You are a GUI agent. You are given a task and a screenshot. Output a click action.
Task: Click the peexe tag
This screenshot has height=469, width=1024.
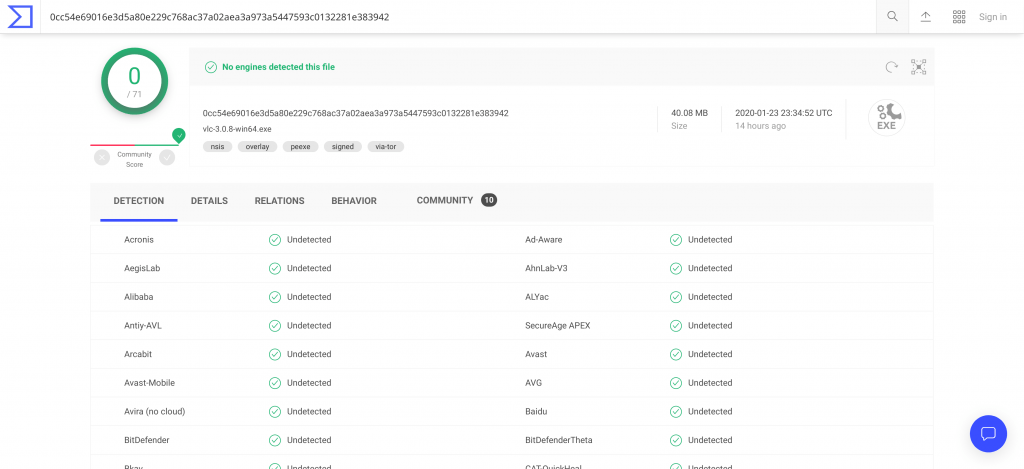point(300,147)
